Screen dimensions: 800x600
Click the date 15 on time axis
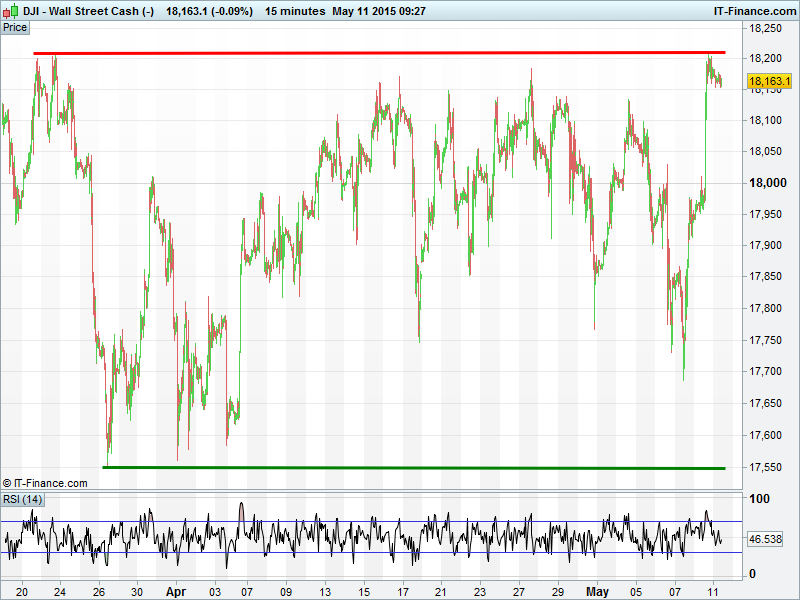(x=364, y=592)
